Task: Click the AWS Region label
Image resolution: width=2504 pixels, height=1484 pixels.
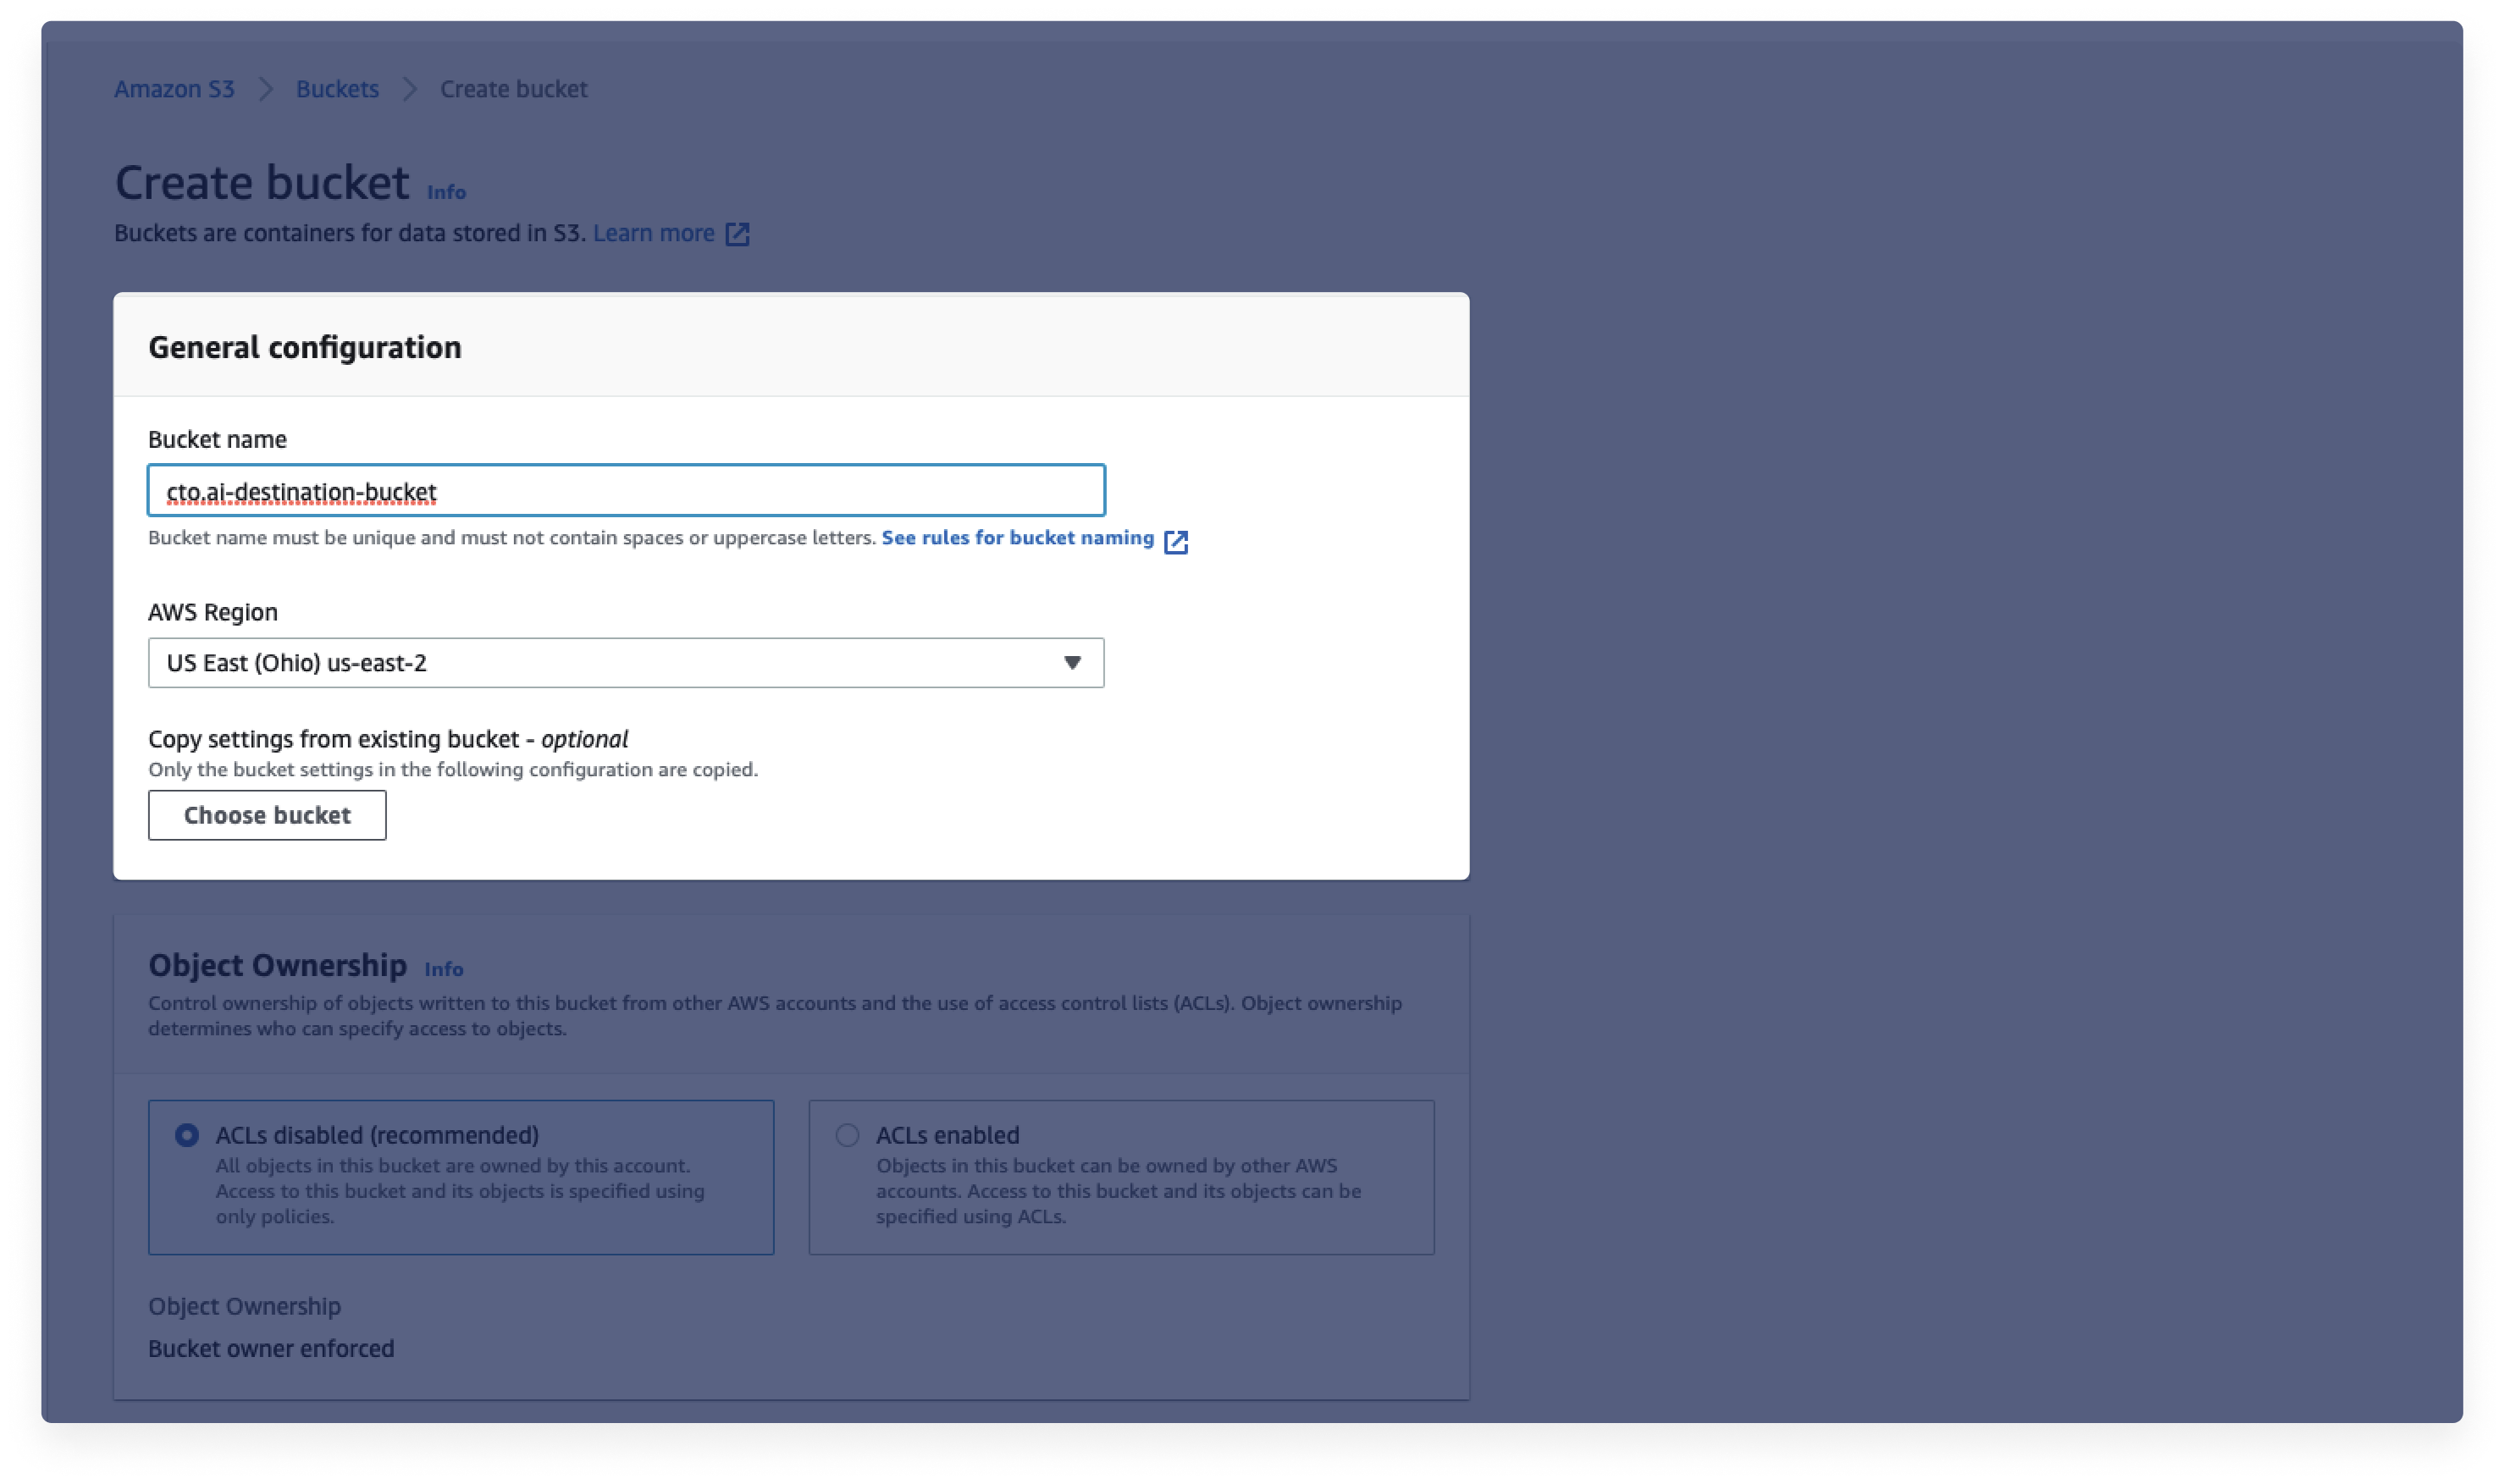Action: pos(213,612)
